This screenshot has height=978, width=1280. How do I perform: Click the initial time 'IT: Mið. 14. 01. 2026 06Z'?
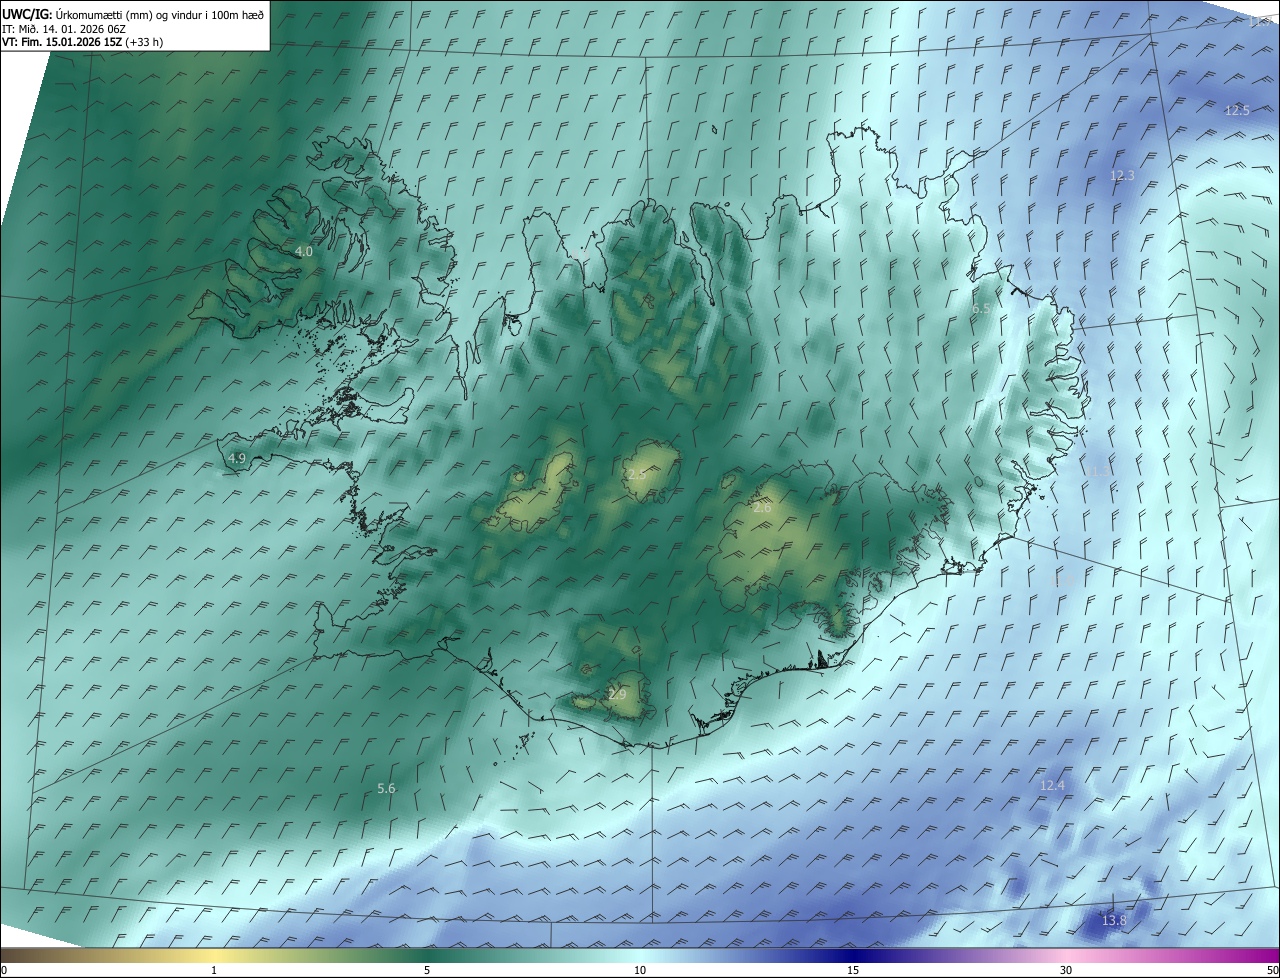[x=64, y=29]
